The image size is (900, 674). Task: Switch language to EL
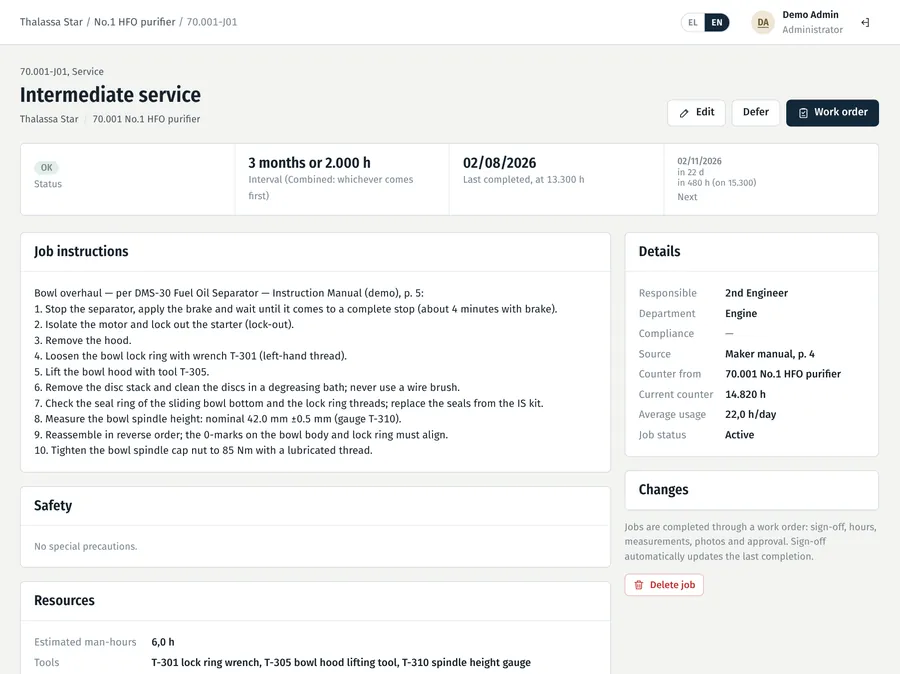coord(693,22)
